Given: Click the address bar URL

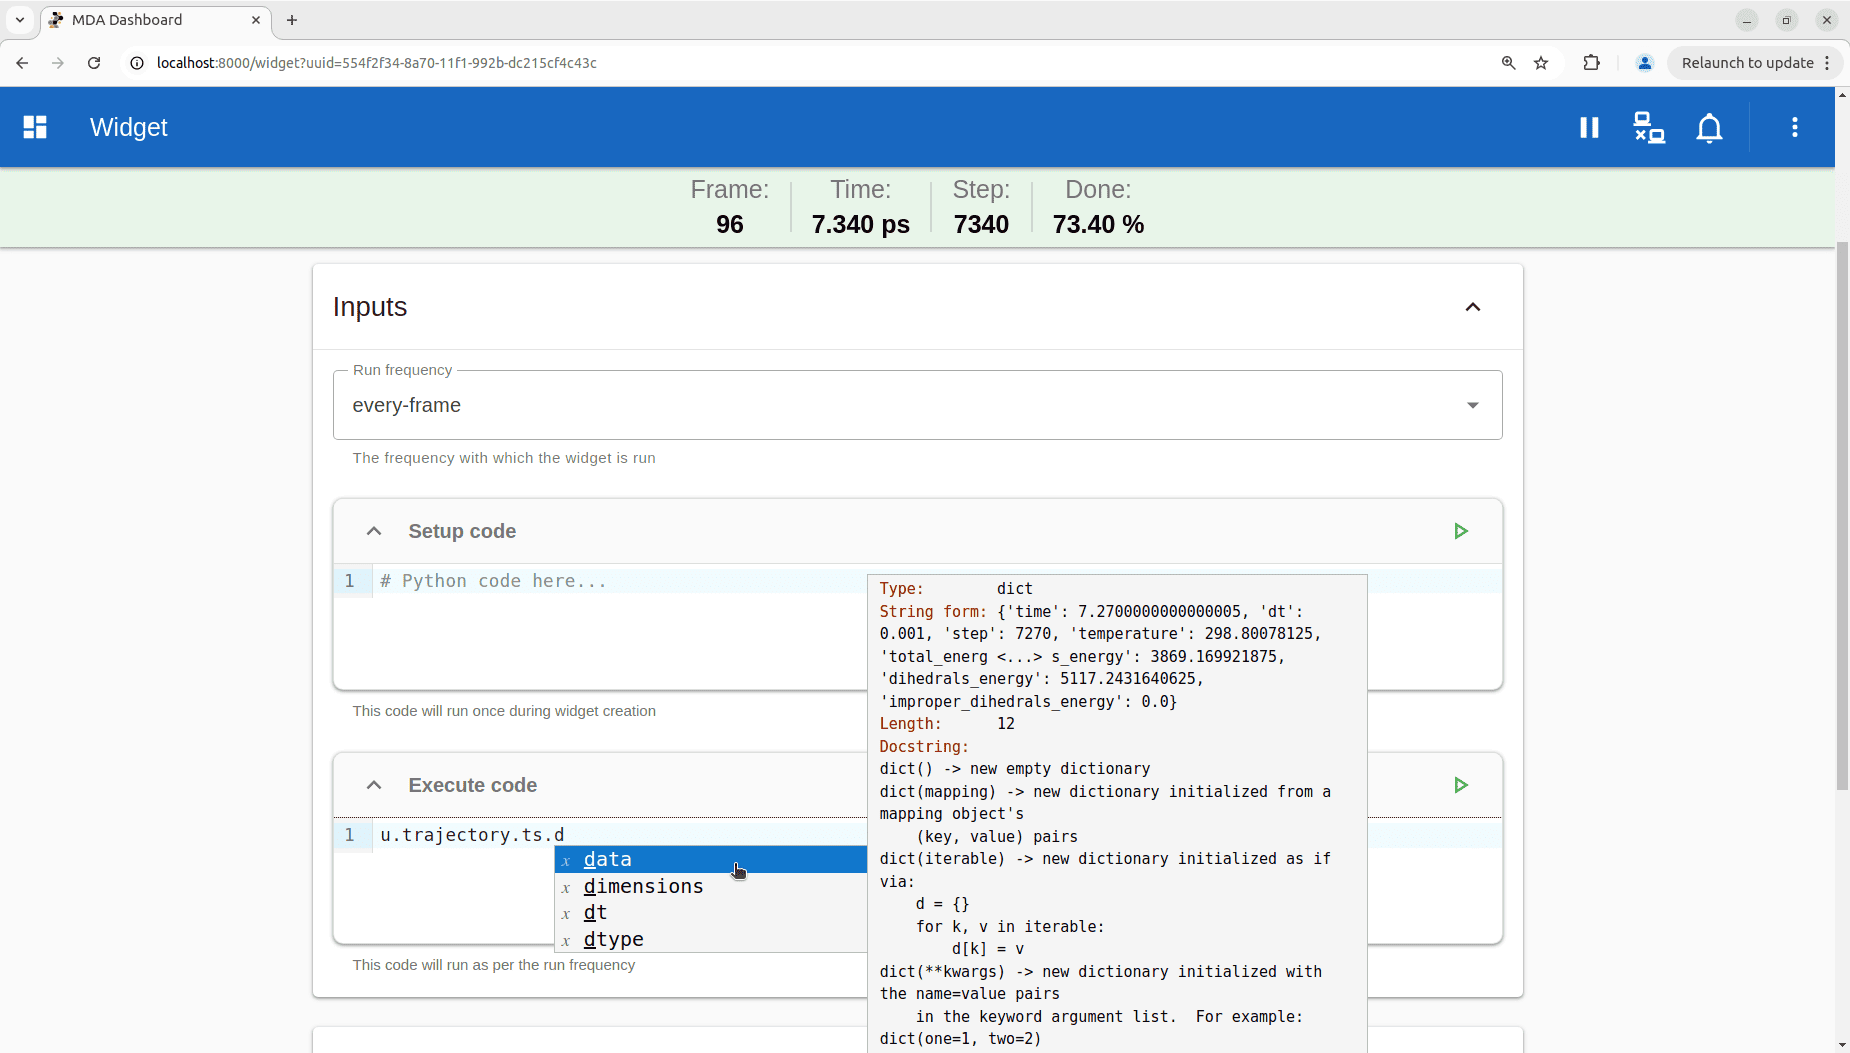Looking at the screenshot, I should click(377, 63).
